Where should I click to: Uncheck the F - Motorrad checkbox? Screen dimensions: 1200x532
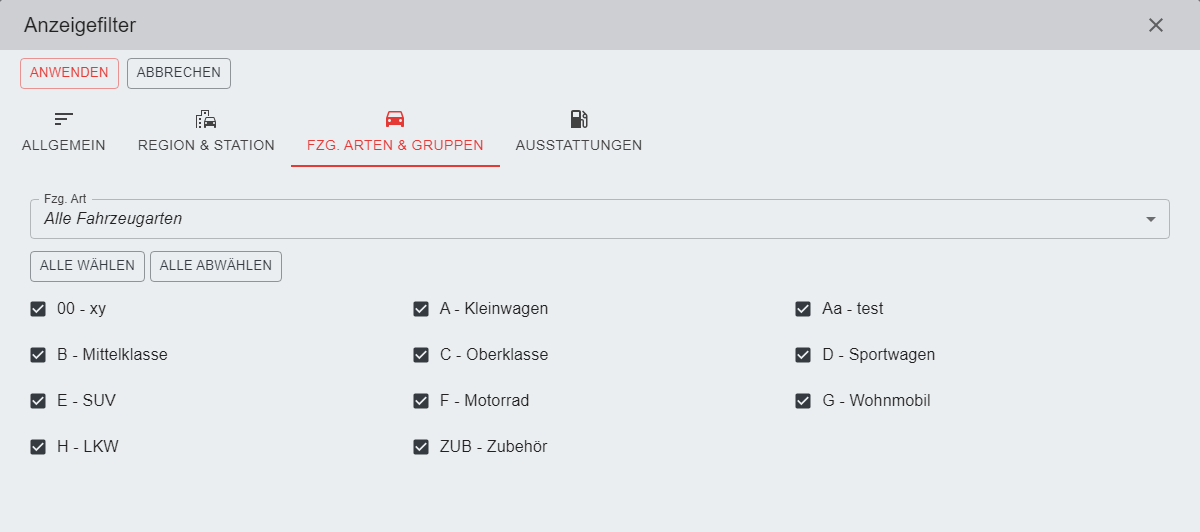421,401
